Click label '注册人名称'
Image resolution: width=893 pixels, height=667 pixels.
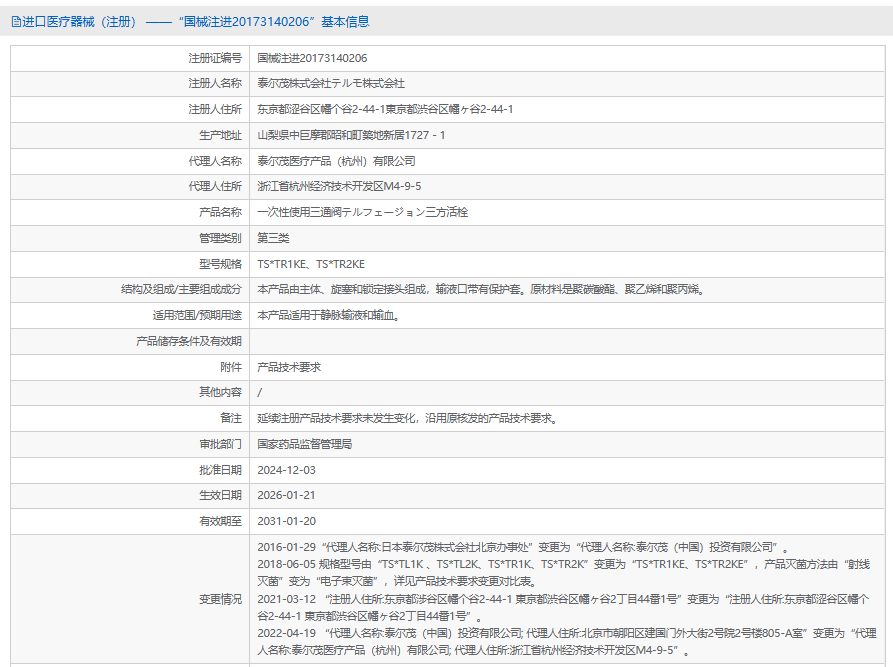(215, 84)
